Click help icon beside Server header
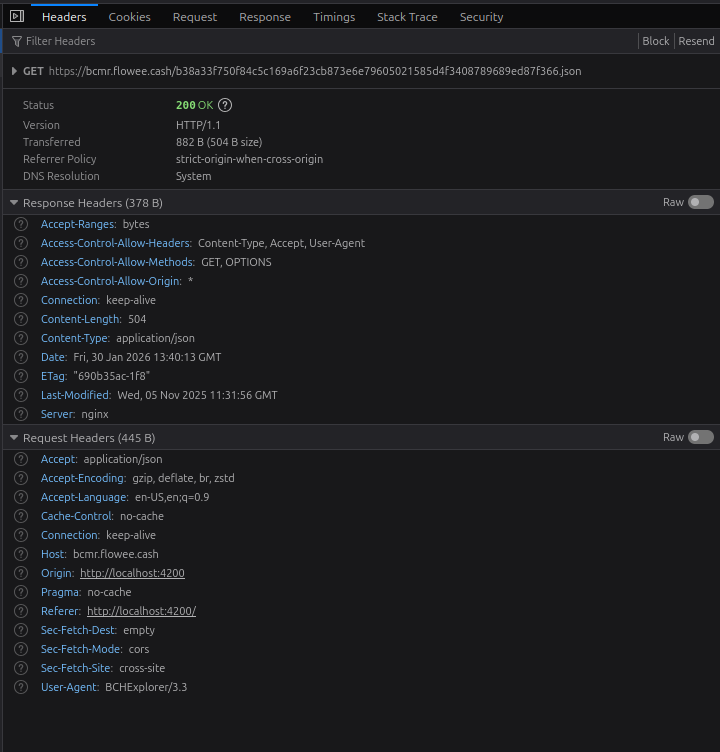720x752 pixels. point(21,414)
